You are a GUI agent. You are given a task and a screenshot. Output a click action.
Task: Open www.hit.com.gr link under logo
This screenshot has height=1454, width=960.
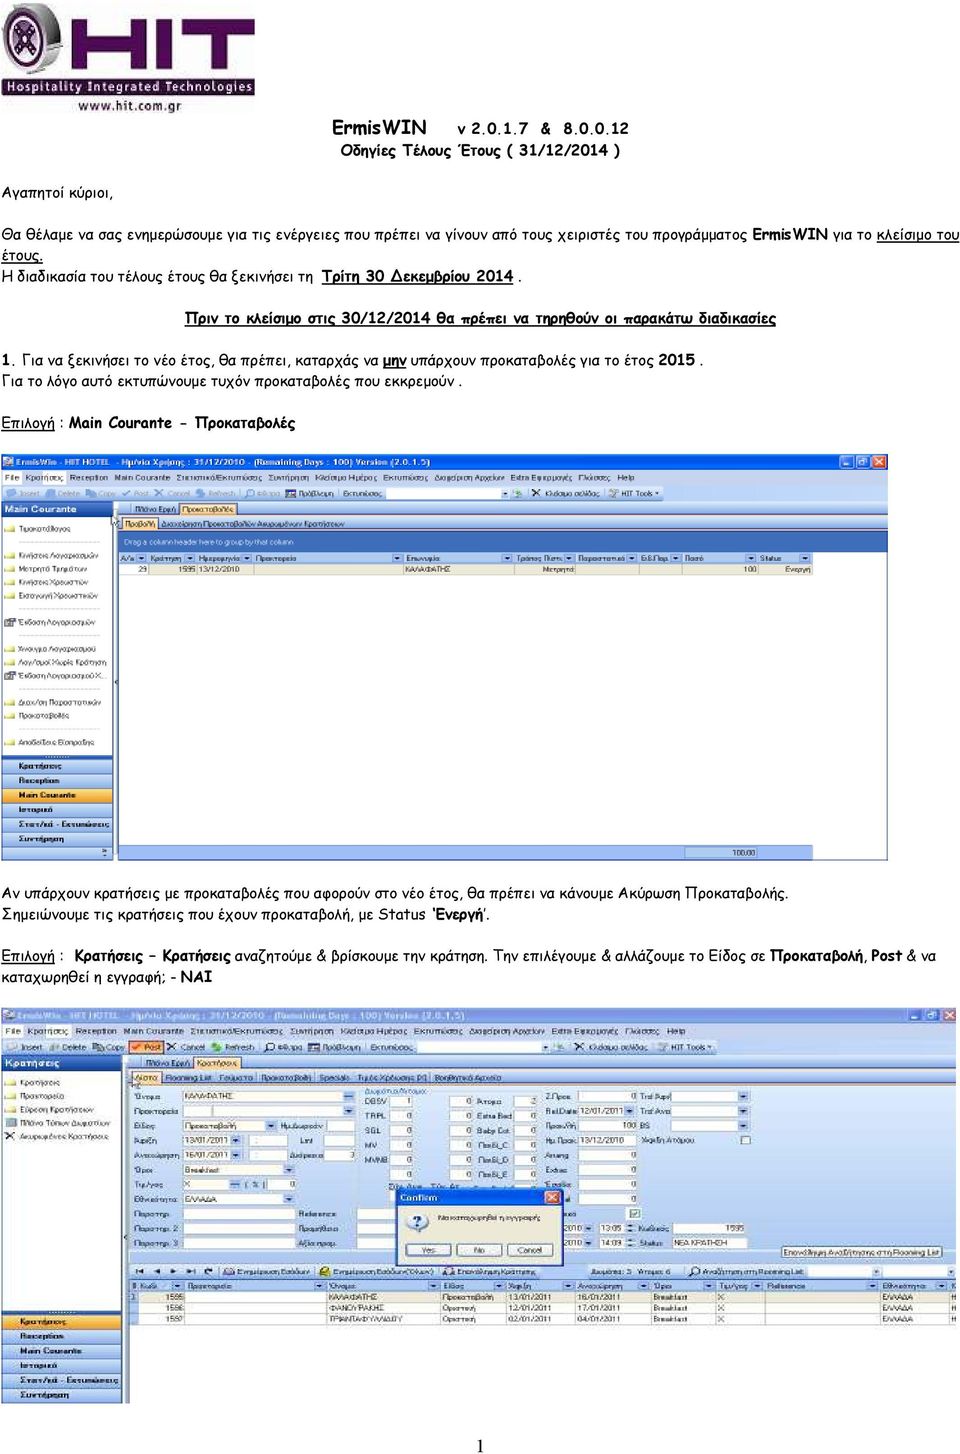130,104
